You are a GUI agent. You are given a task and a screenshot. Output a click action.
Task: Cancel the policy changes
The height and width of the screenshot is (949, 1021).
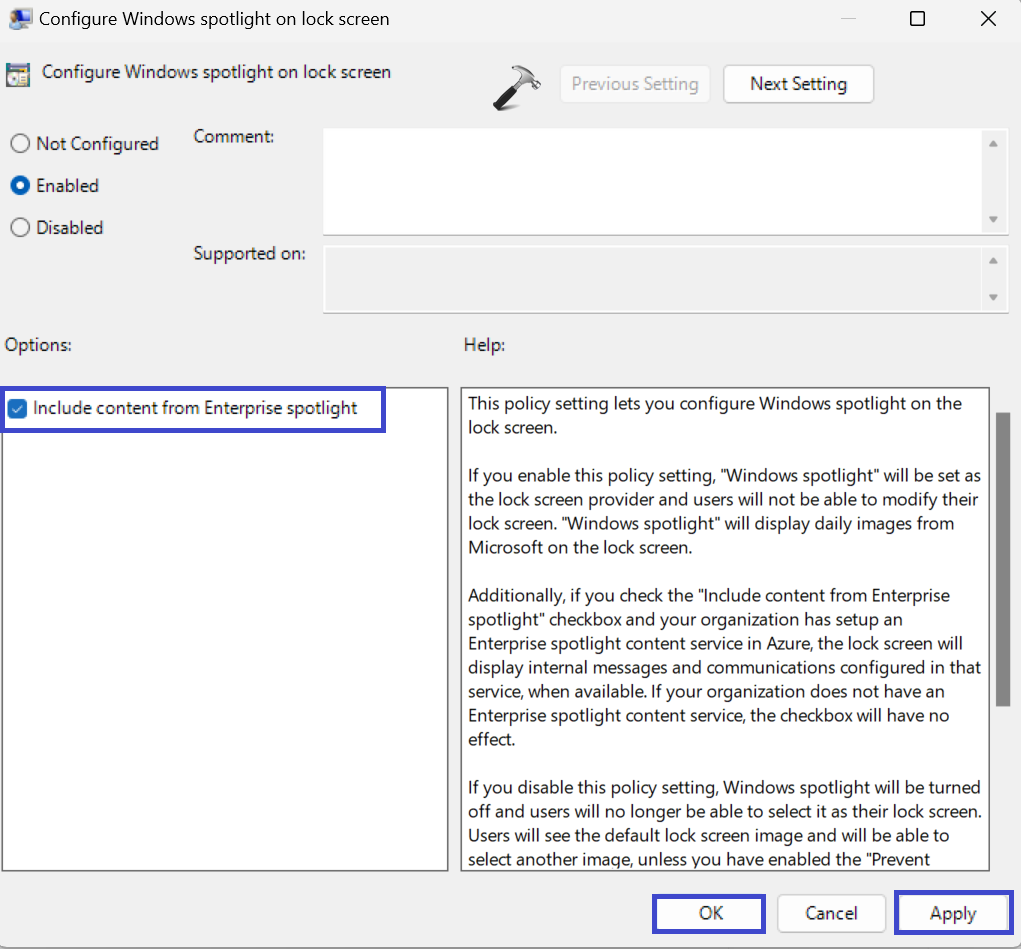831,913
